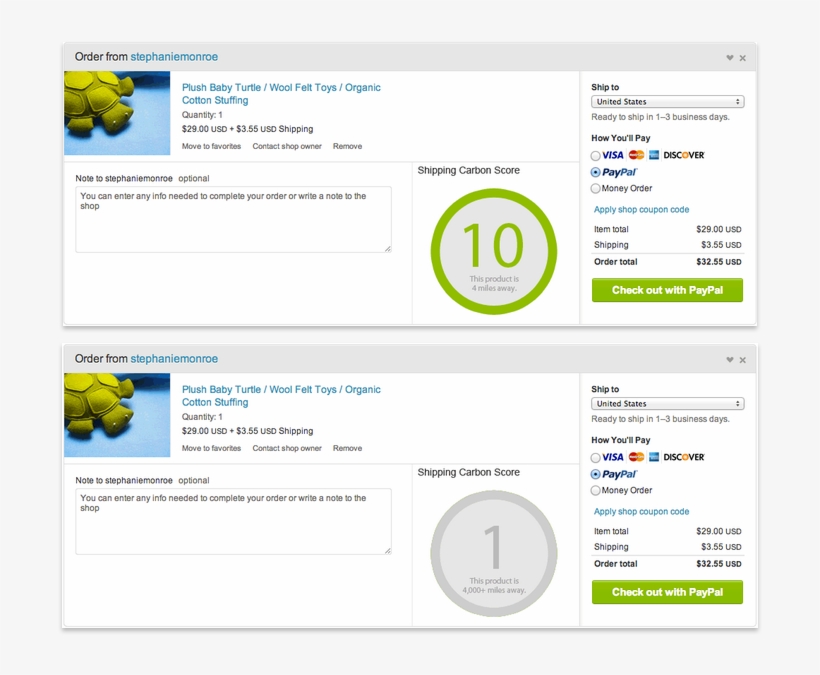Open stephaniemonroe shop link in top header

click(174, 56)
